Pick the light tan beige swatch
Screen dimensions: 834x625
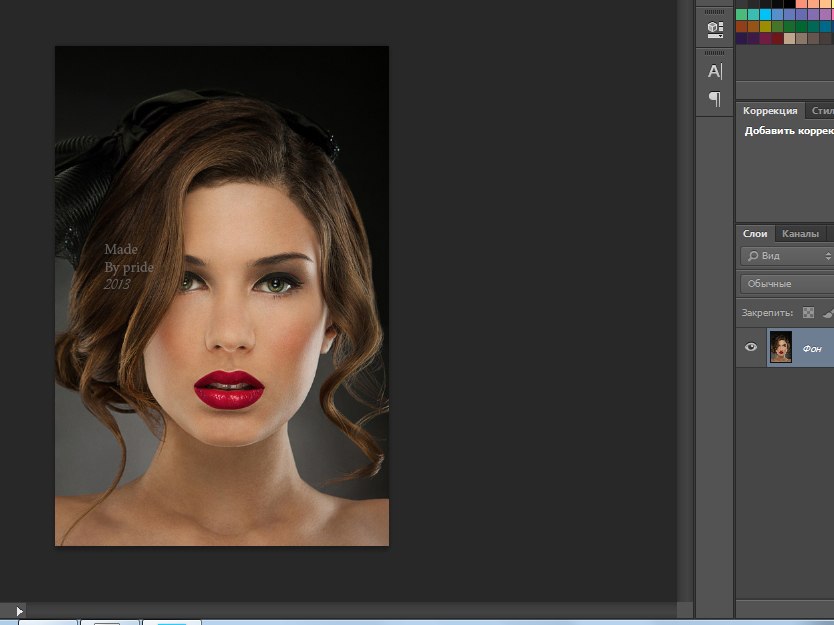click(789, 39)
